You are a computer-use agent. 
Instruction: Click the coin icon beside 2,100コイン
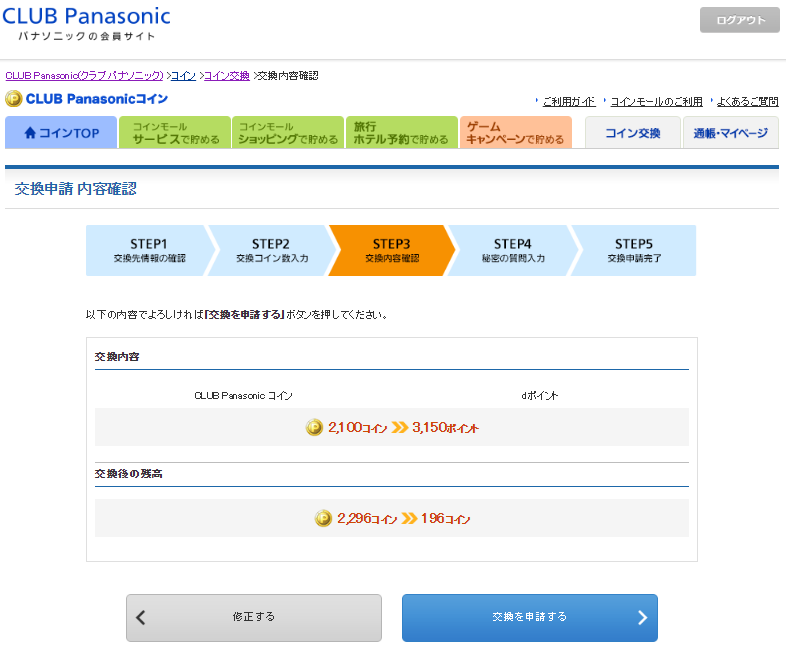[x=314, y=427]
